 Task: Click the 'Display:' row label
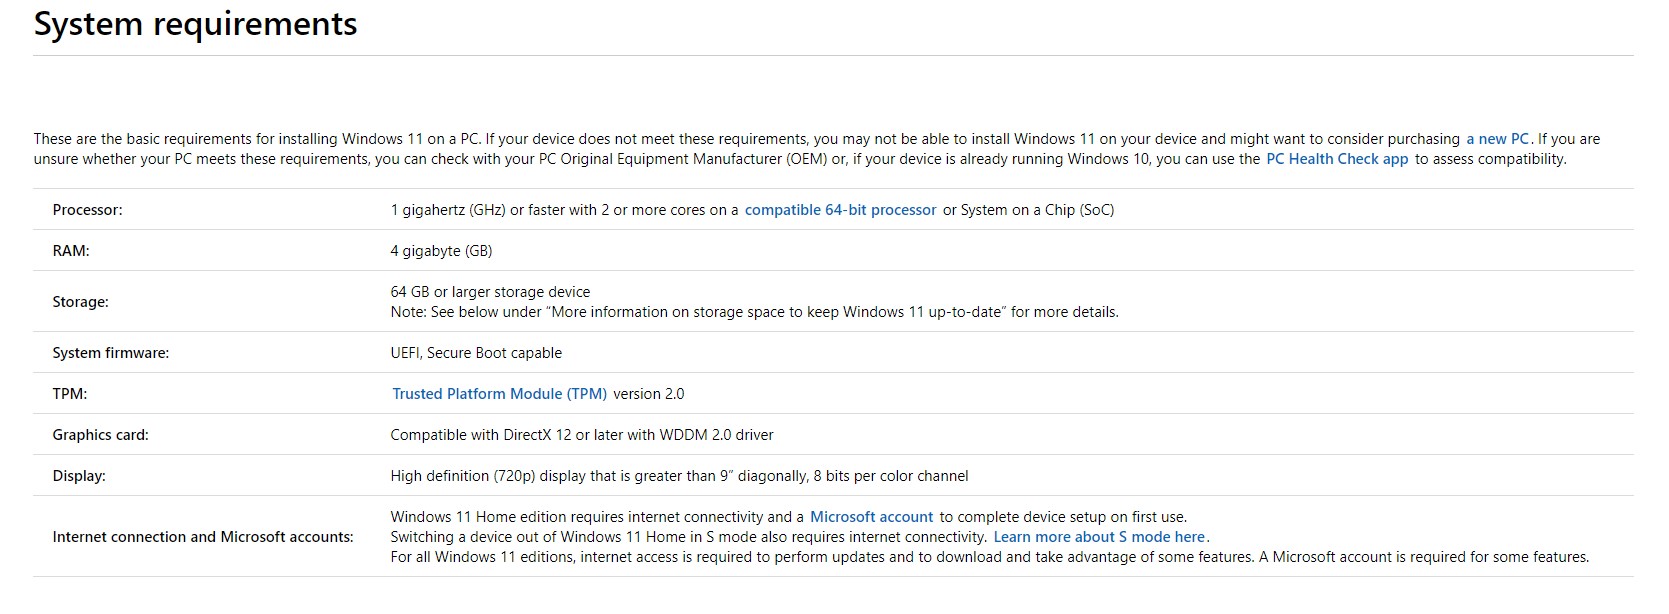click(79, 476)
